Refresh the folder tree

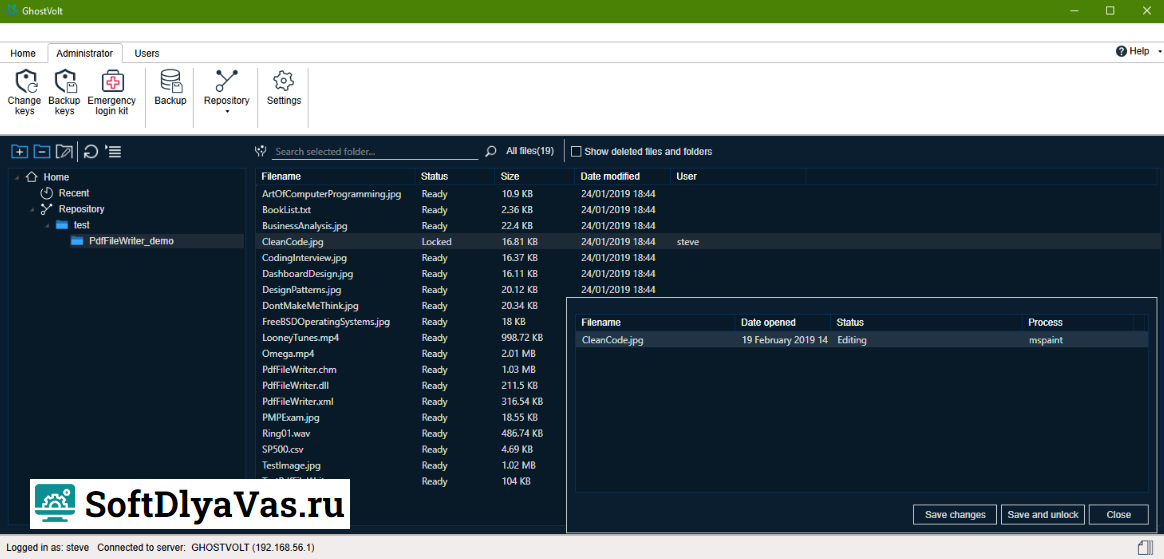(91, 151)
